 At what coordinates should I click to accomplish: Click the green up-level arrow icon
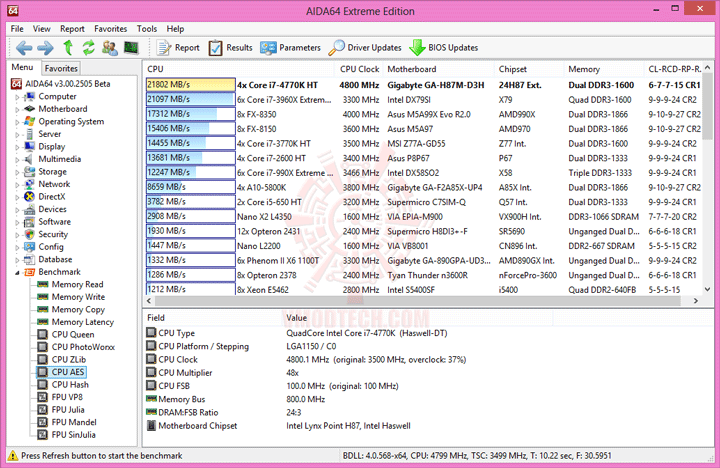coord(68,47)
